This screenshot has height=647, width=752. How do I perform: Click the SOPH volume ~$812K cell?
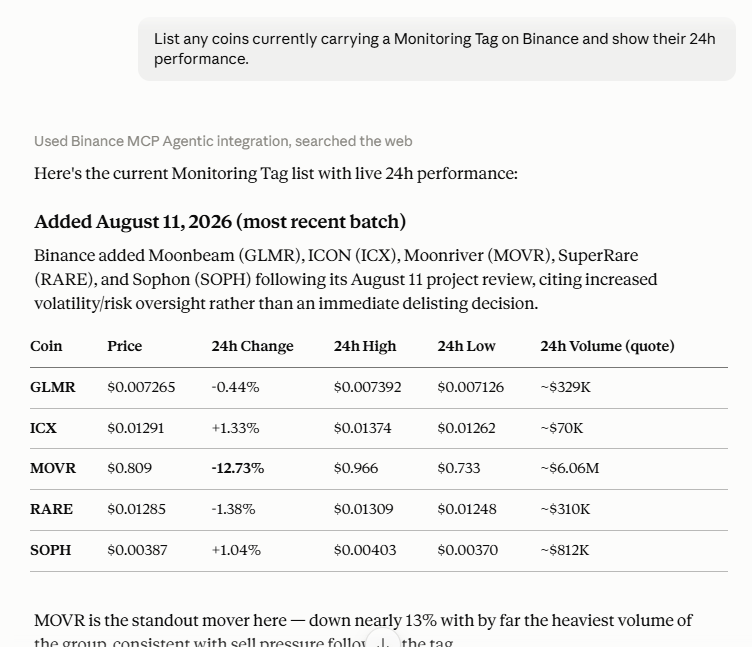coord(564,550)
